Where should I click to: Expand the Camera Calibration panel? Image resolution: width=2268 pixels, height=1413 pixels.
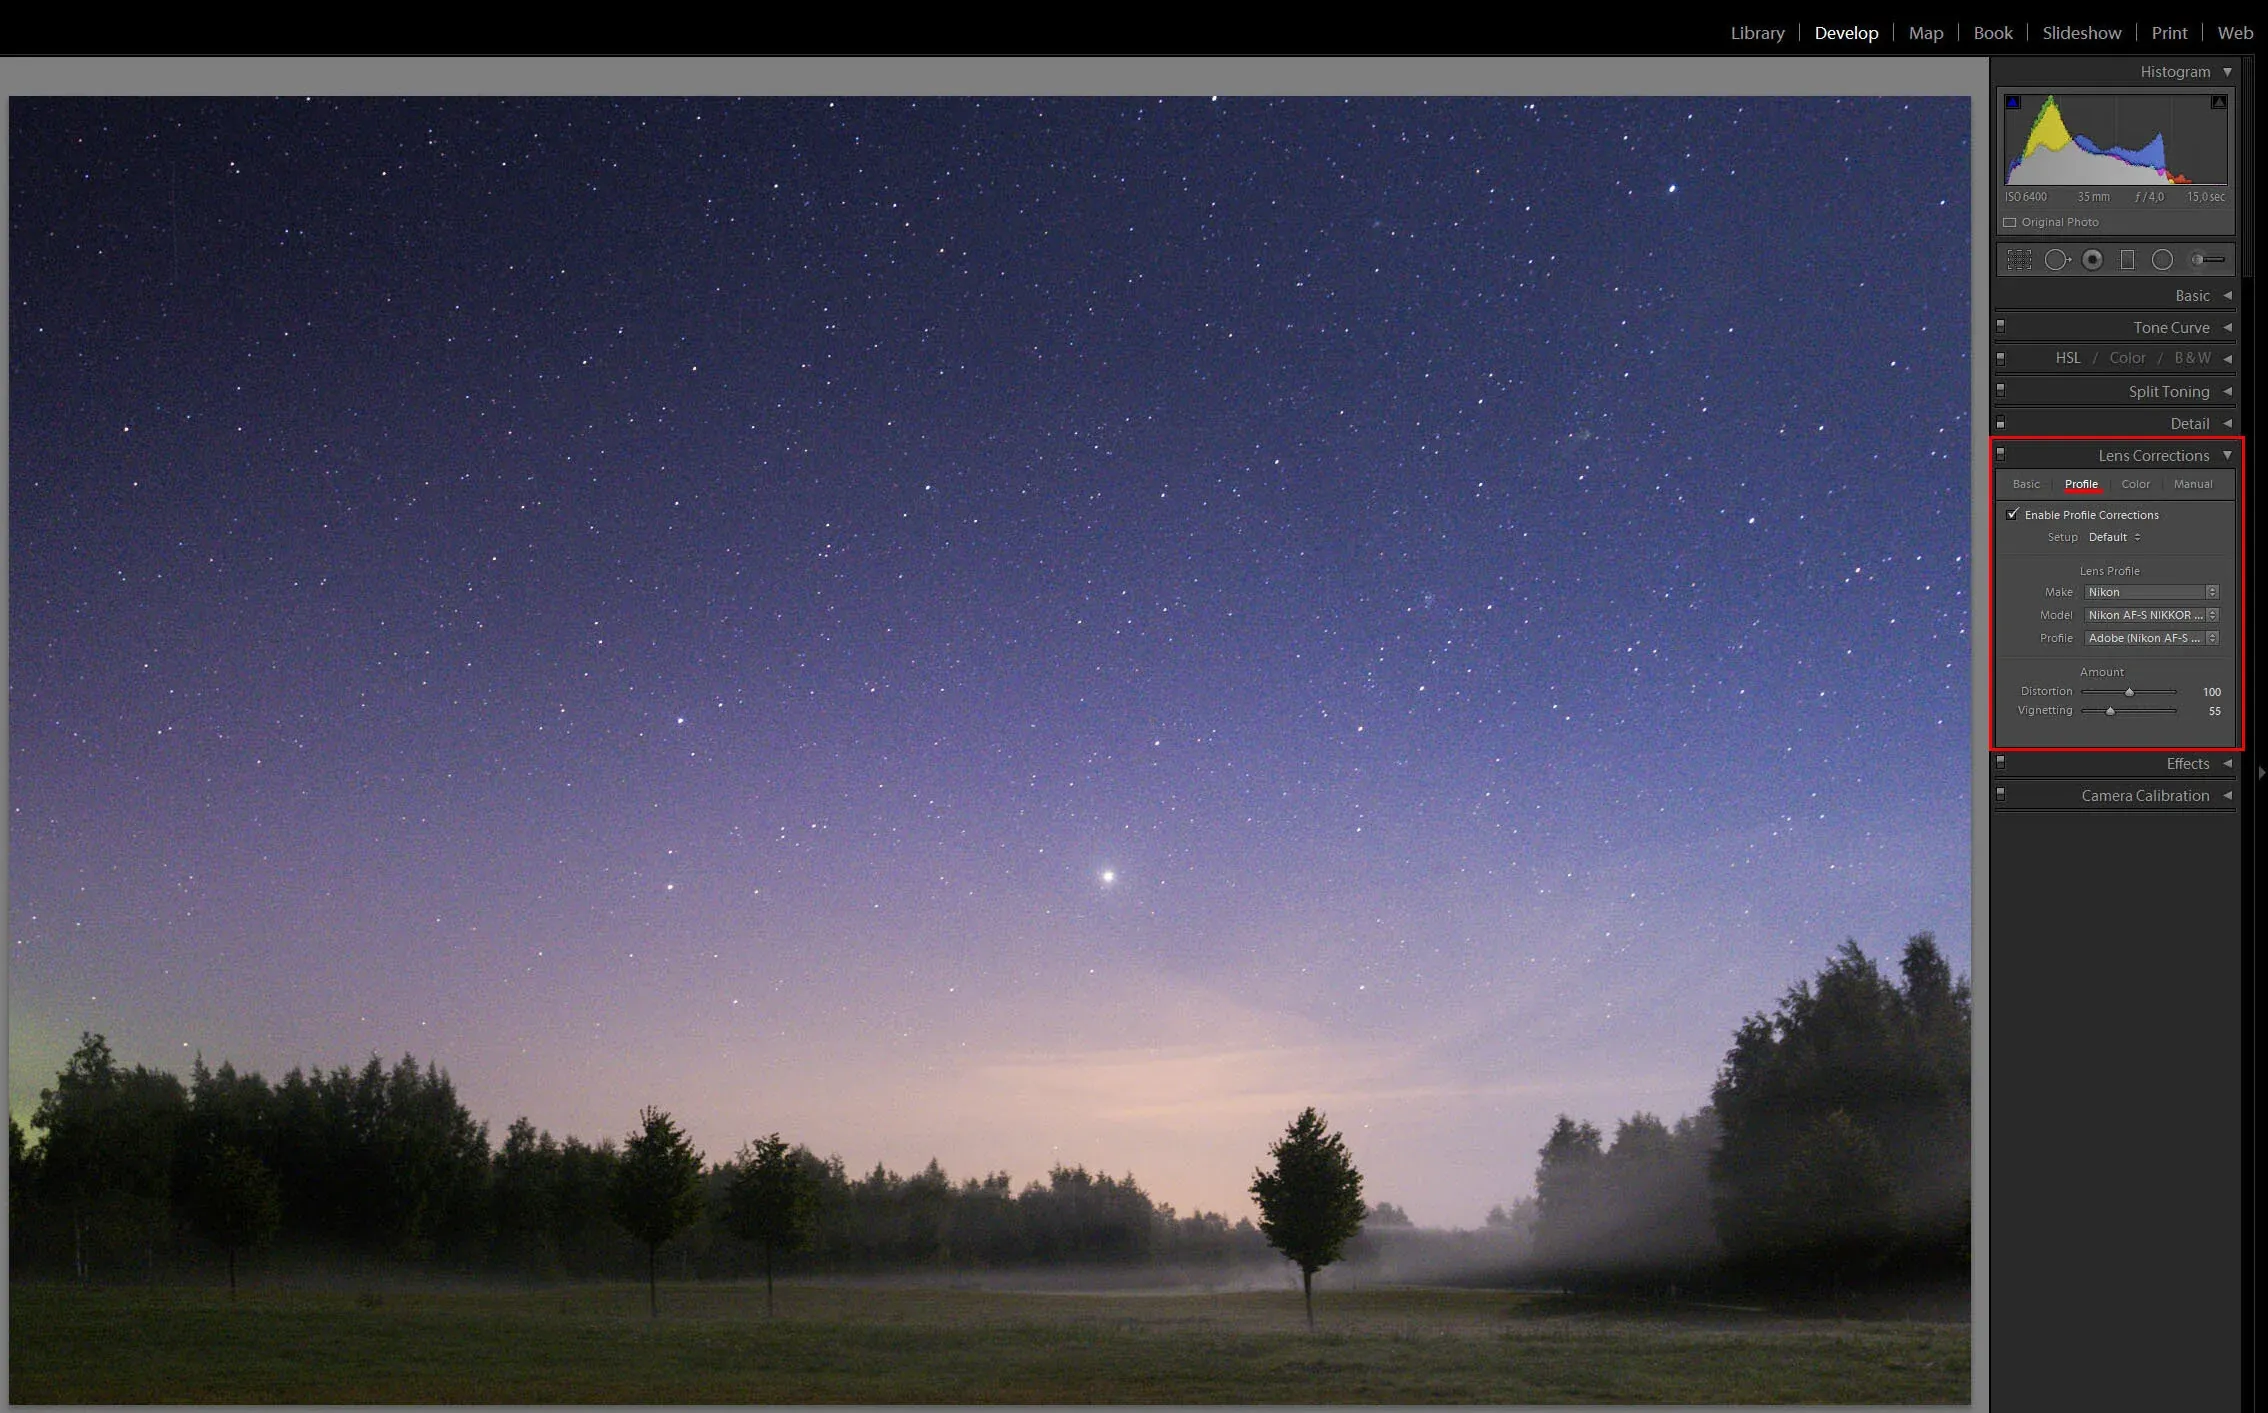tap(2144, 796)
